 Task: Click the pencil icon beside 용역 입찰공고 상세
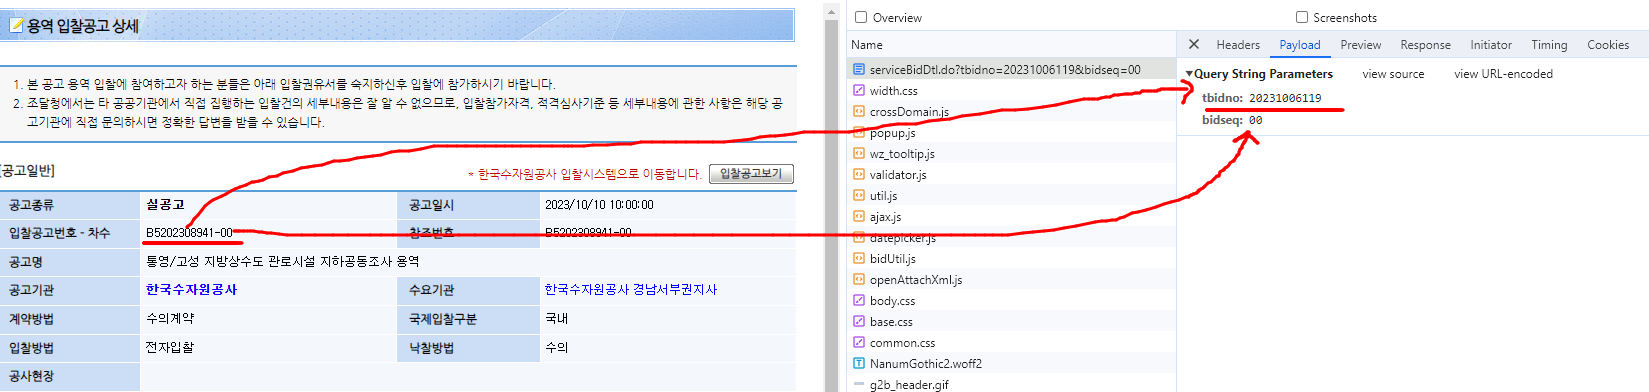pos(16,26)
